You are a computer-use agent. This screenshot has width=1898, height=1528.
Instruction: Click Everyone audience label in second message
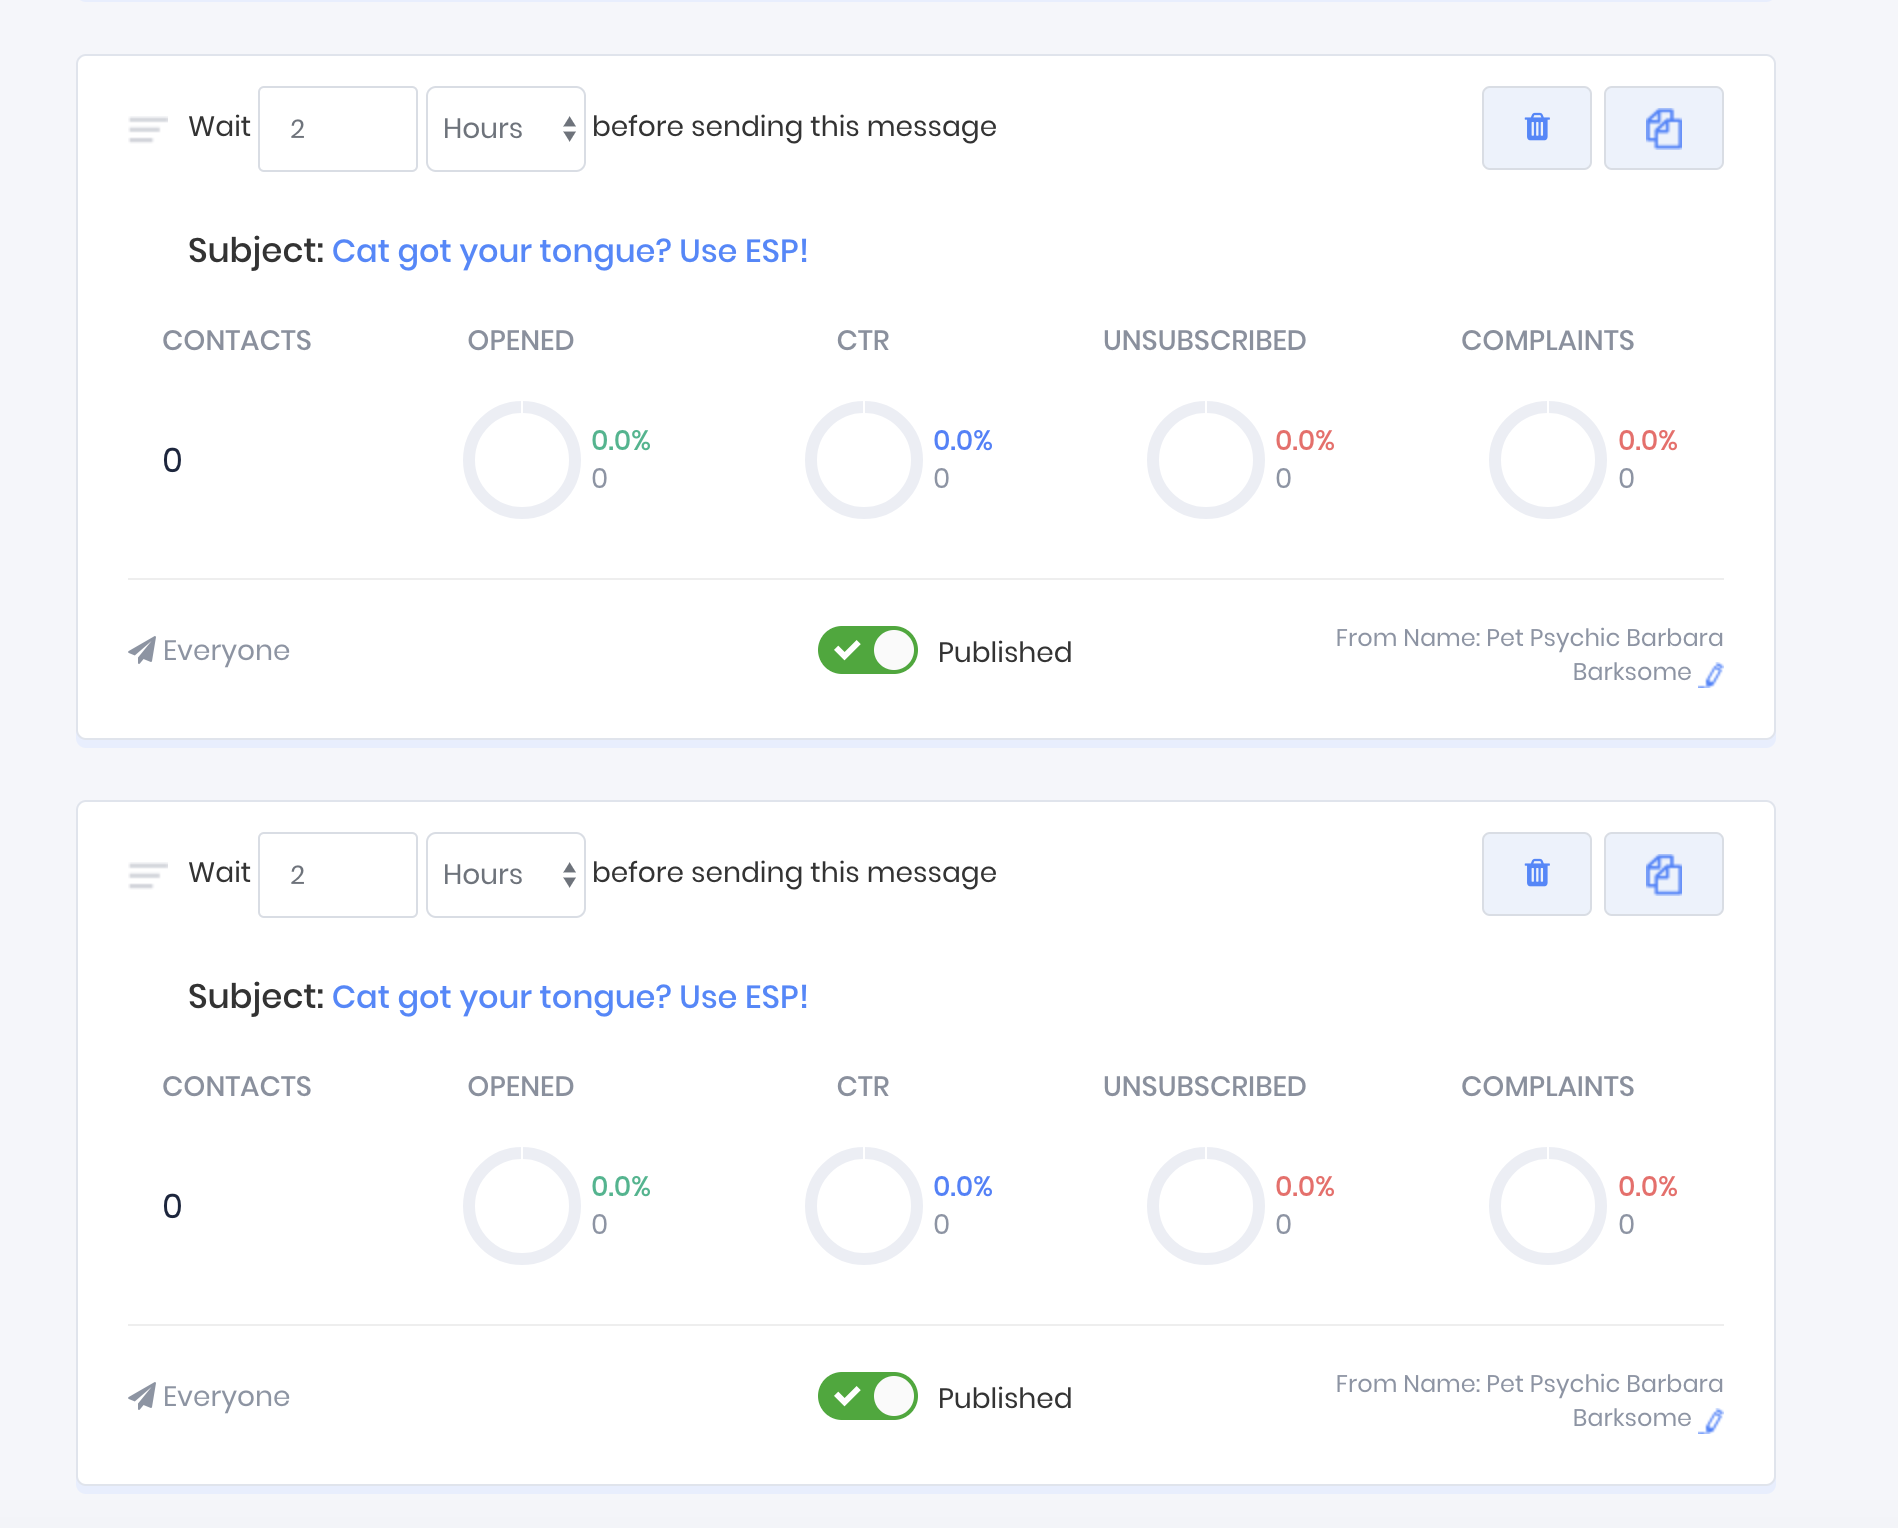tap(226, 1397)
